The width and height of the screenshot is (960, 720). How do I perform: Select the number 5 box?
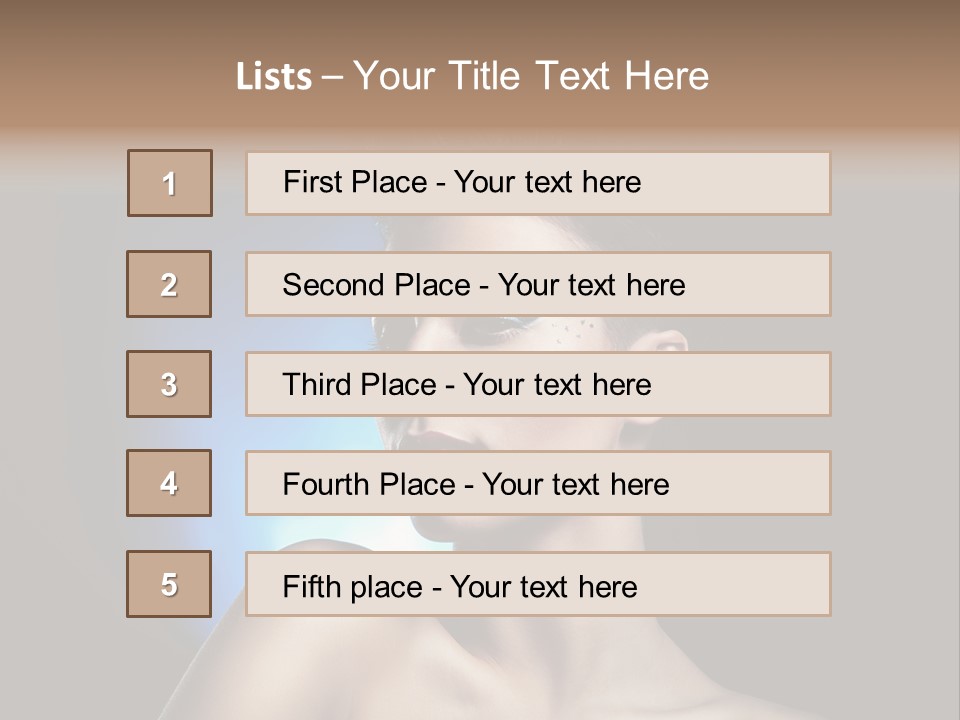(169, 584)
